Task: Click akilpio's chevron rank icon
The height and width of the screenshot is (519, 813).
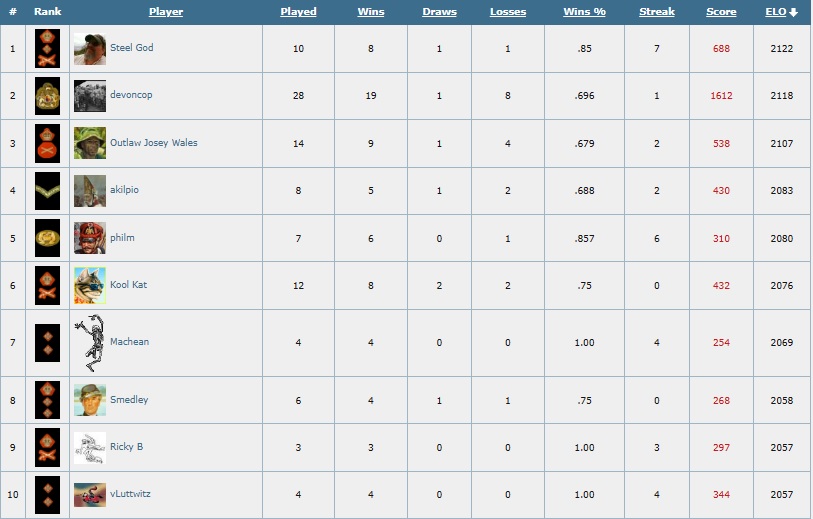Action: pos(47,191)
